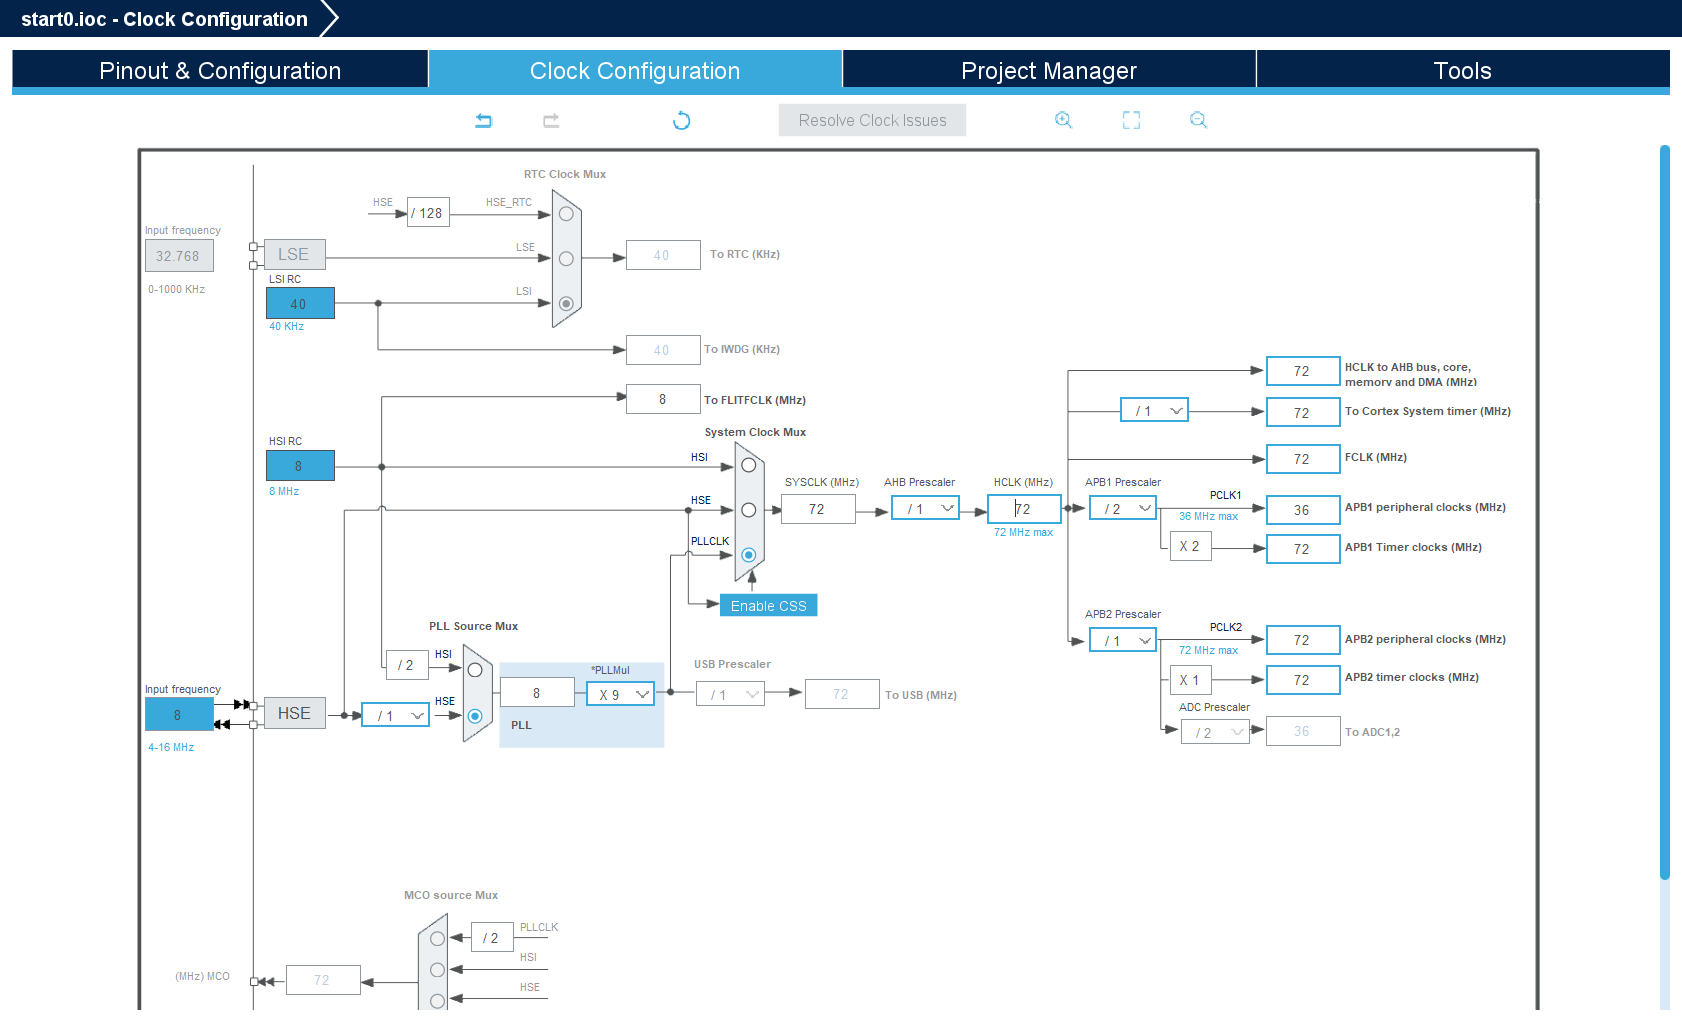Open the ADC Prescaler /2 dropdown
Image resolution: width=1682 pixels, height=1022 pixels.
tap(1215, 732)
